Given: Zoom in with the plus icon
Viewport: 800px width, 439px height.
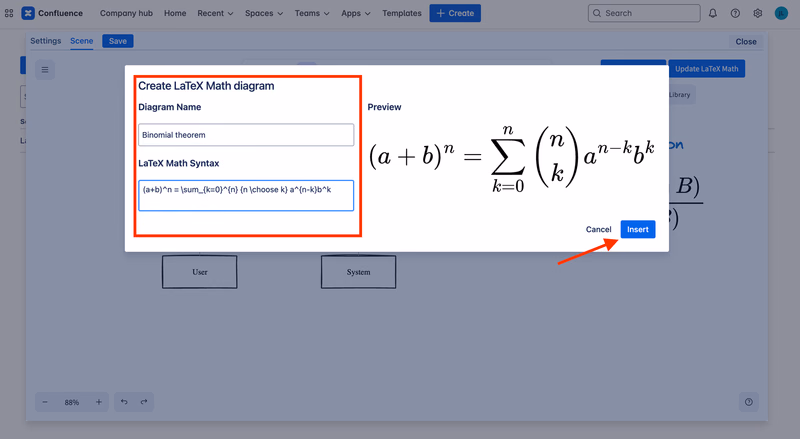Looking at the screenshot, I should coord(99,402).
